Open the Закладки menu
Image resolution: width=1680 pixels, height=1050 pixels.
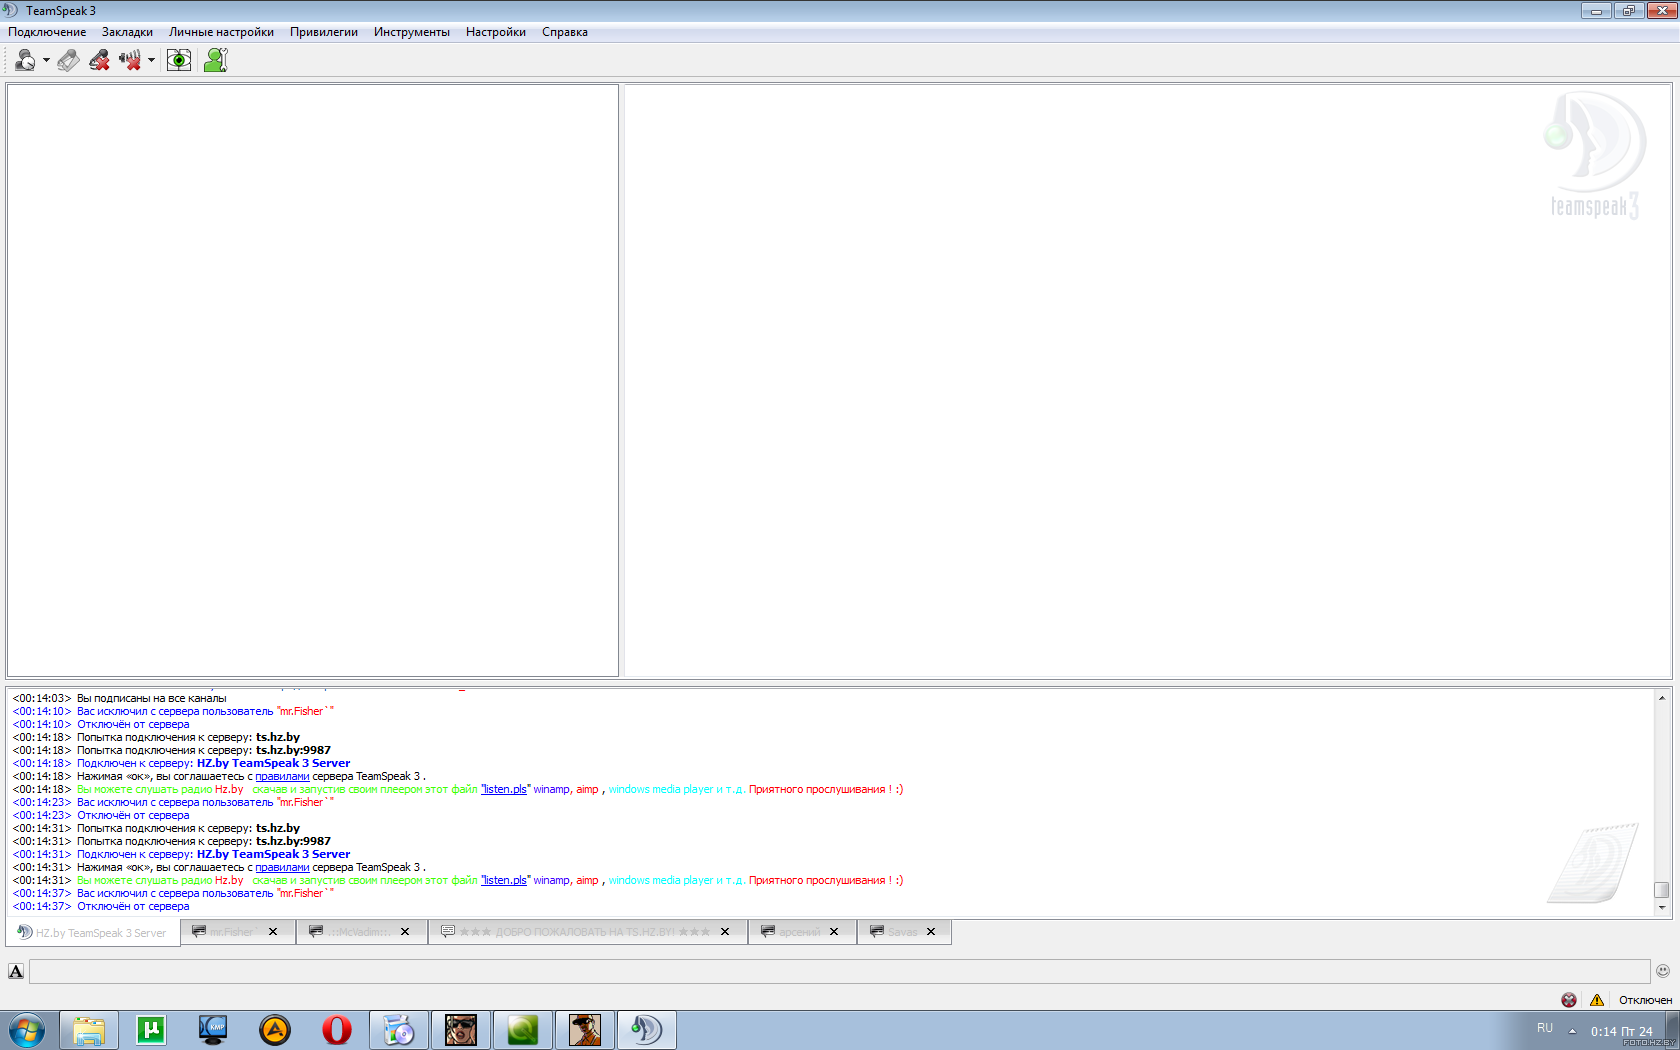click(127, 32)
